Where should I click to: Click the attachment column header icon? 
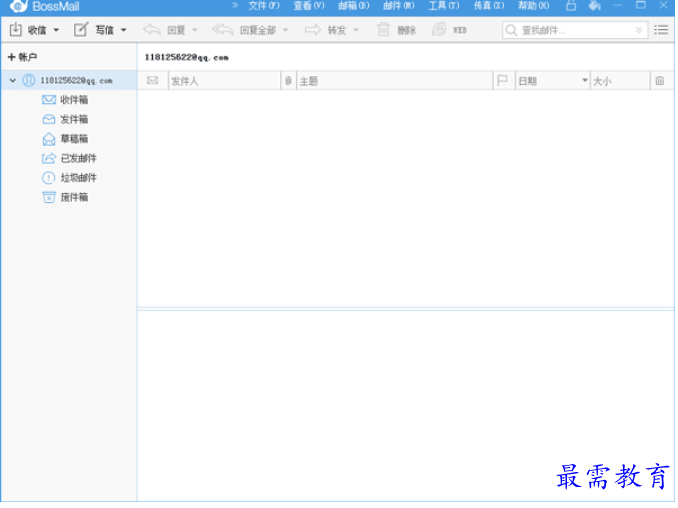288,81
